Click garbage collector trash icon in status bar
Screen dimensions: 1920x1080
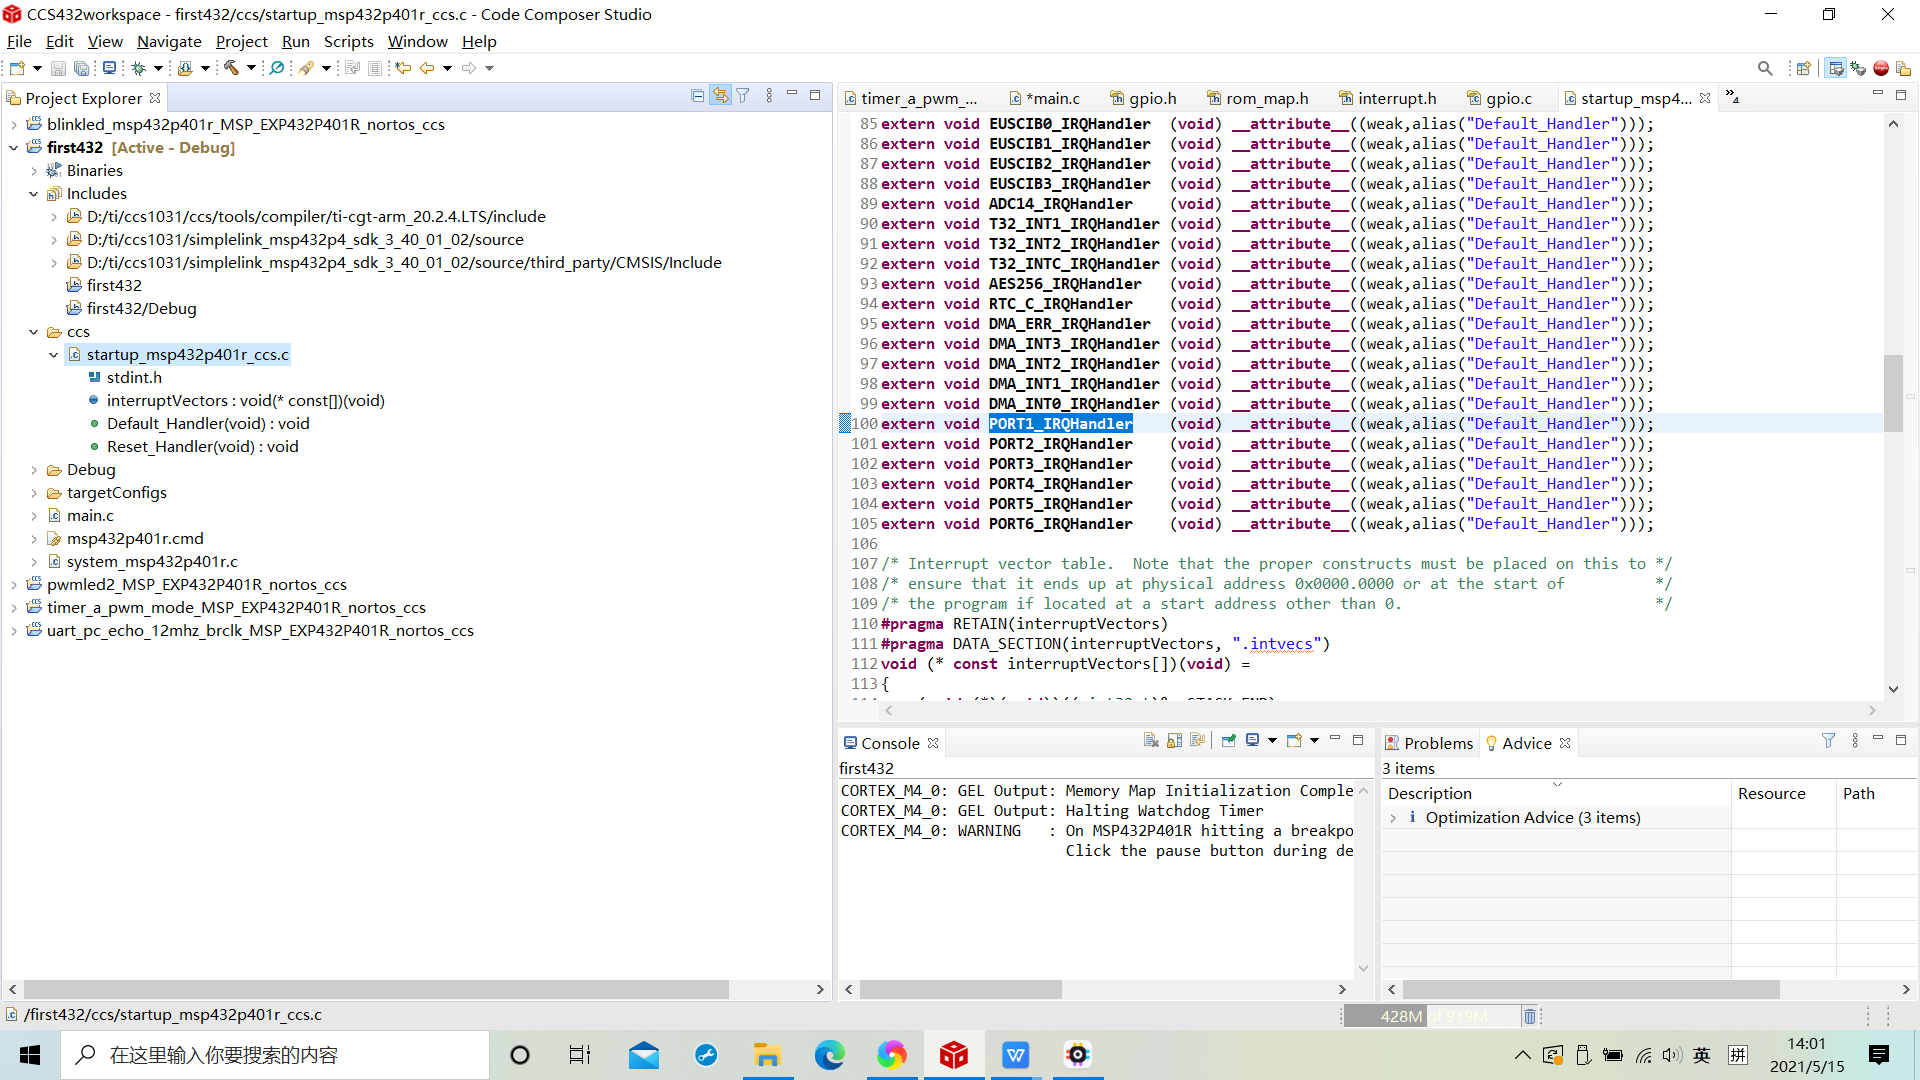pos(1529,1016)
